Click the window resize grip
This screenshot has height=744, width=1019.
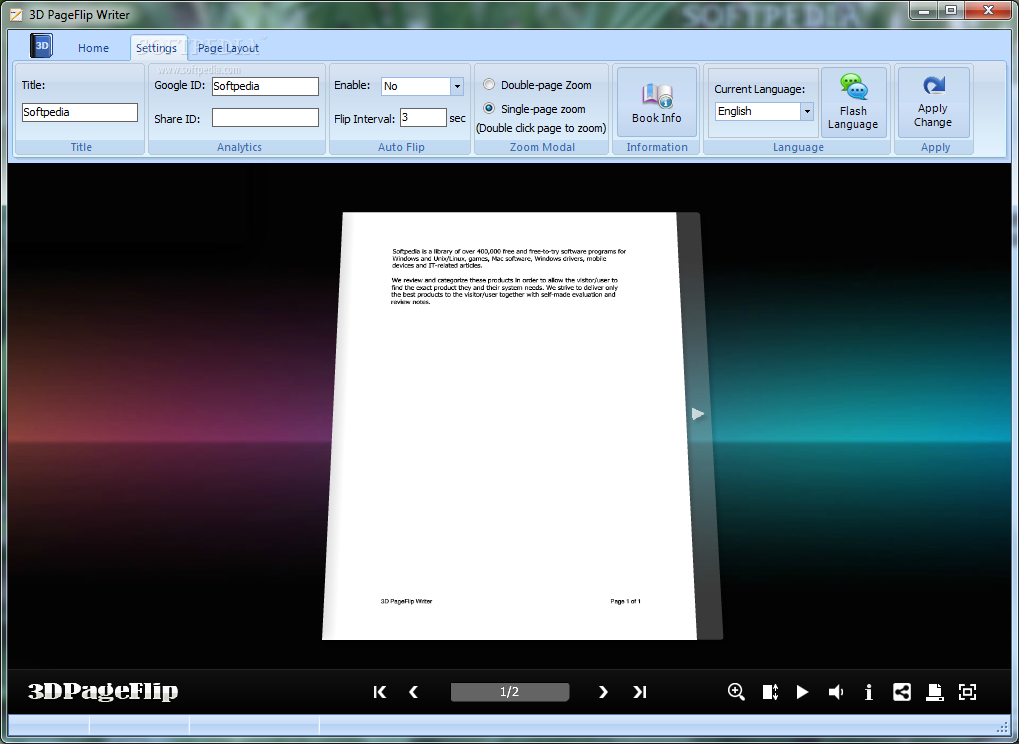[1001, 727]
